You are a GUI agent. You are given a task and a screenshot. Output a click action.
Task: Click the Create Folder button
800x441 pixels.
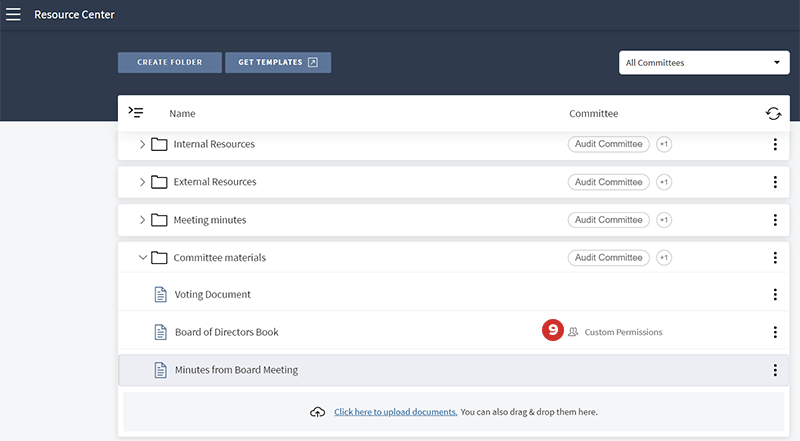[x=169, y=63]
